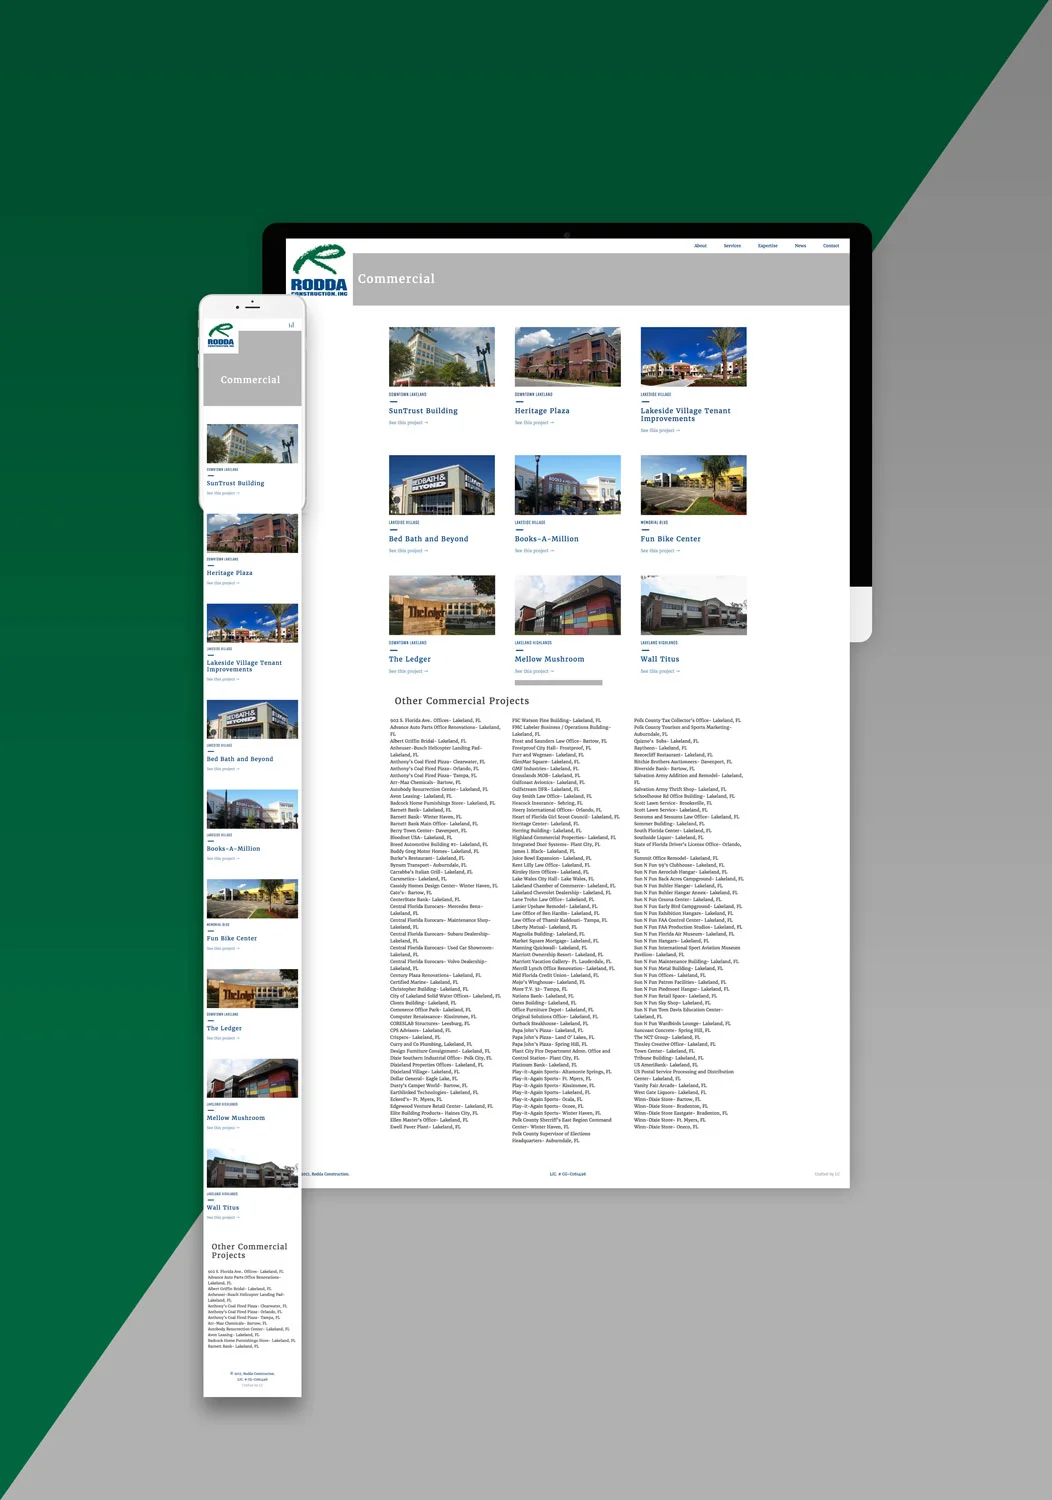Click the gray bar below Mellow Mushroom
1052x1500 pixels.
559,683
